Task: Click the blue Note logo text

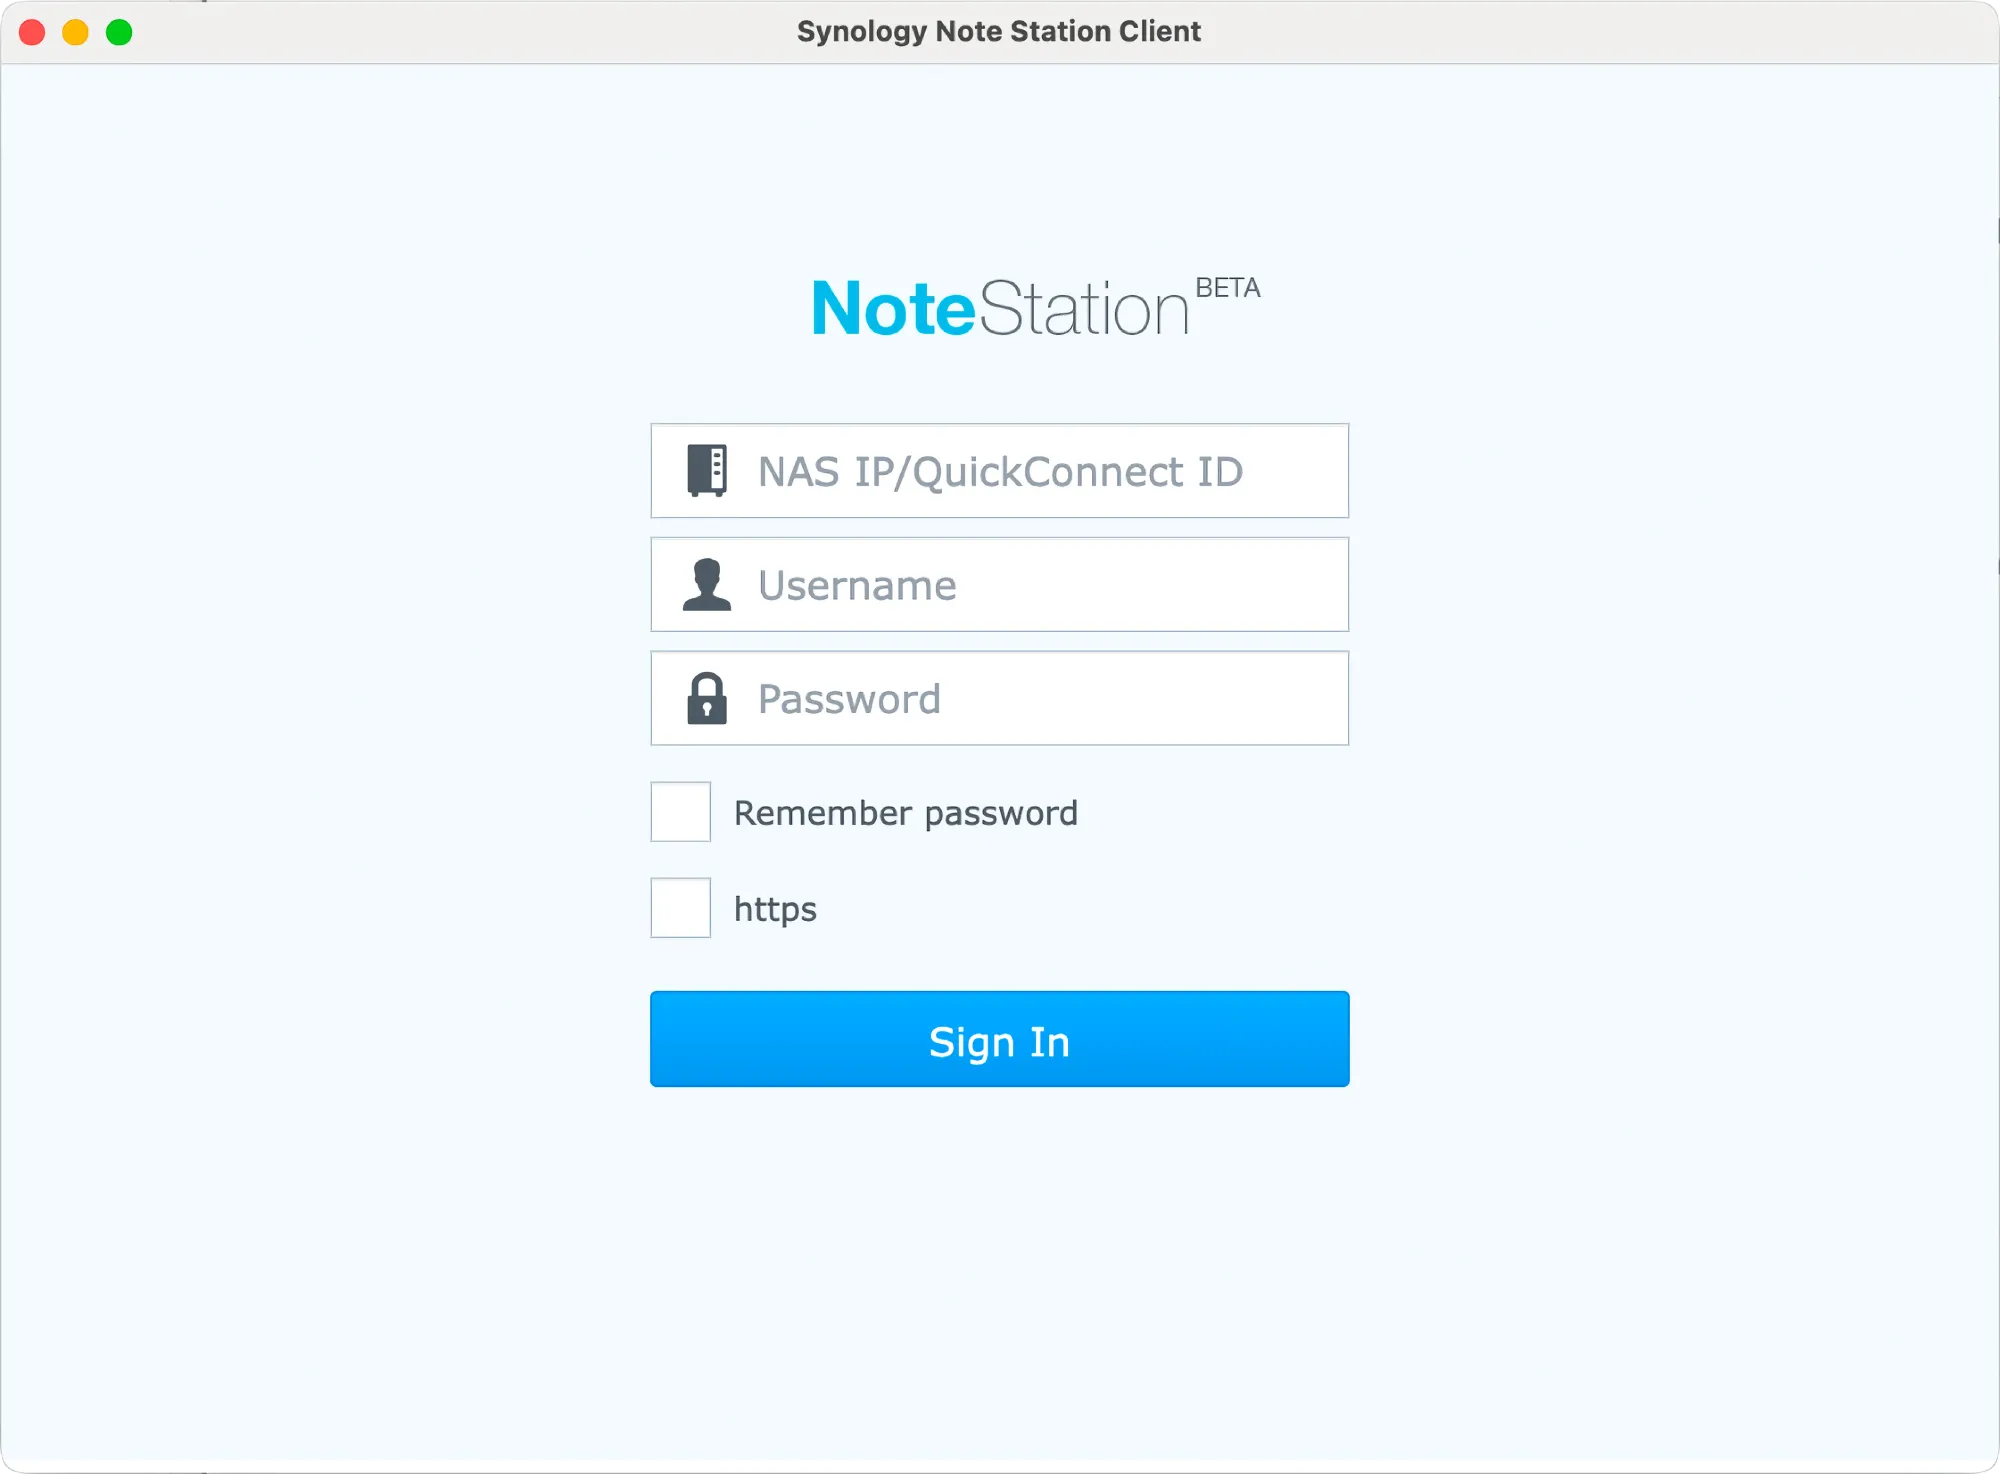Action: (x=892, y=309)
